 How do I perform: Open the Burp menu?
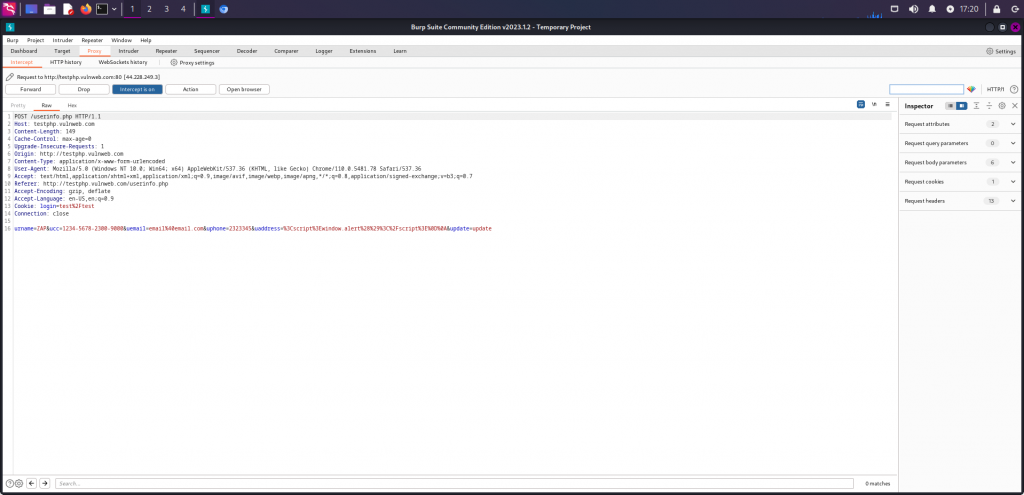pos(12,40)
